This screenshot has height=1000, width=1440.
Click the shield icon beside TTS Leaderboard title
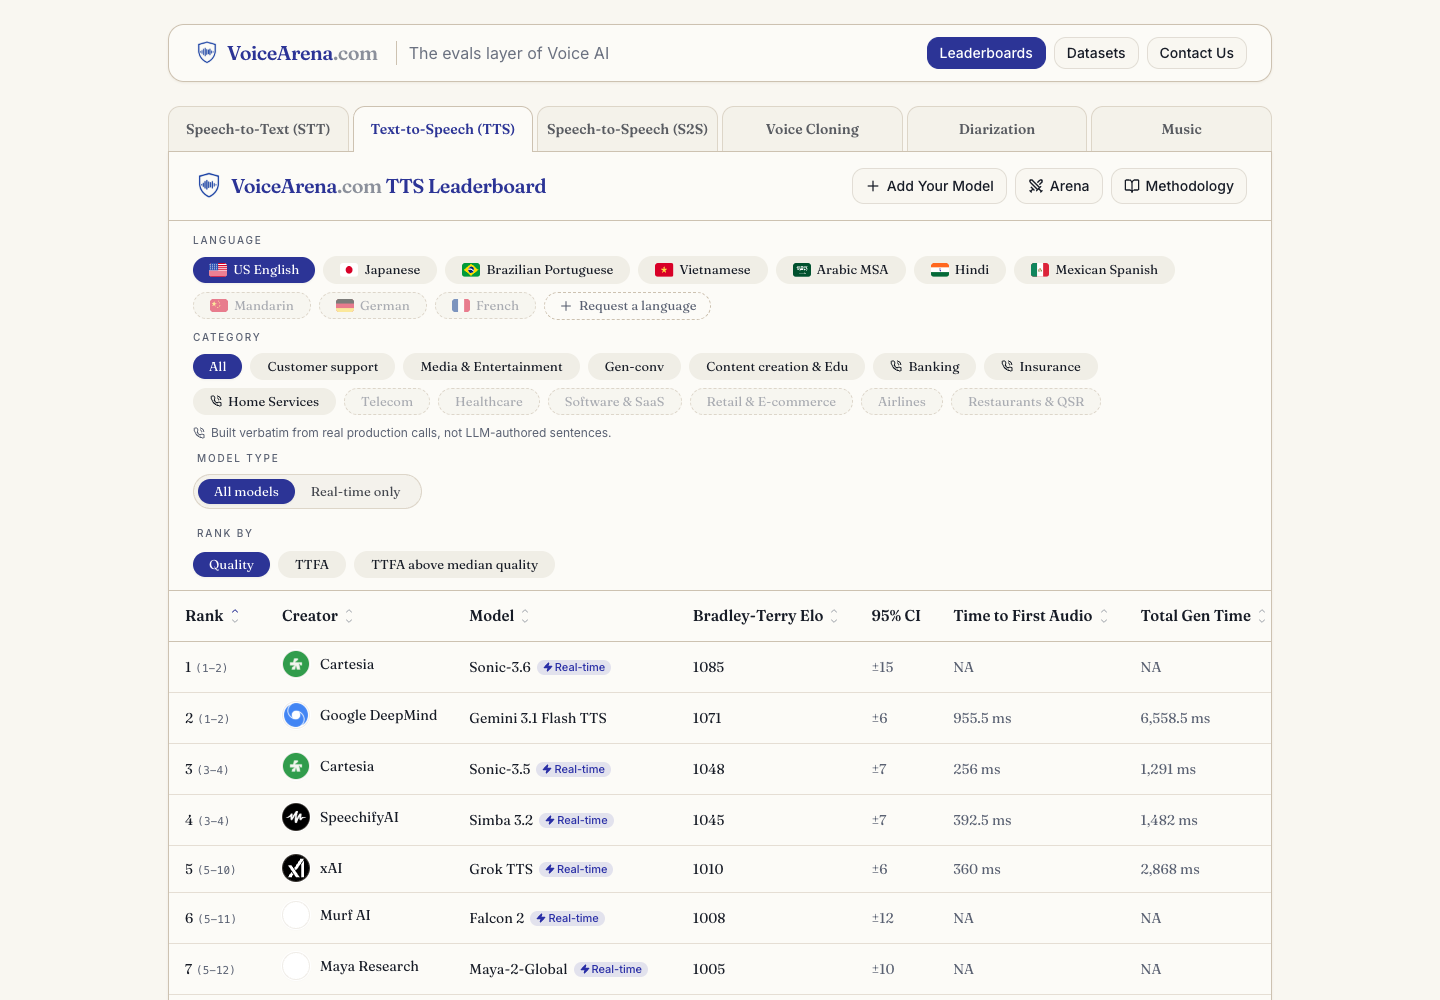pyautogui.click(x=209, y=185)
